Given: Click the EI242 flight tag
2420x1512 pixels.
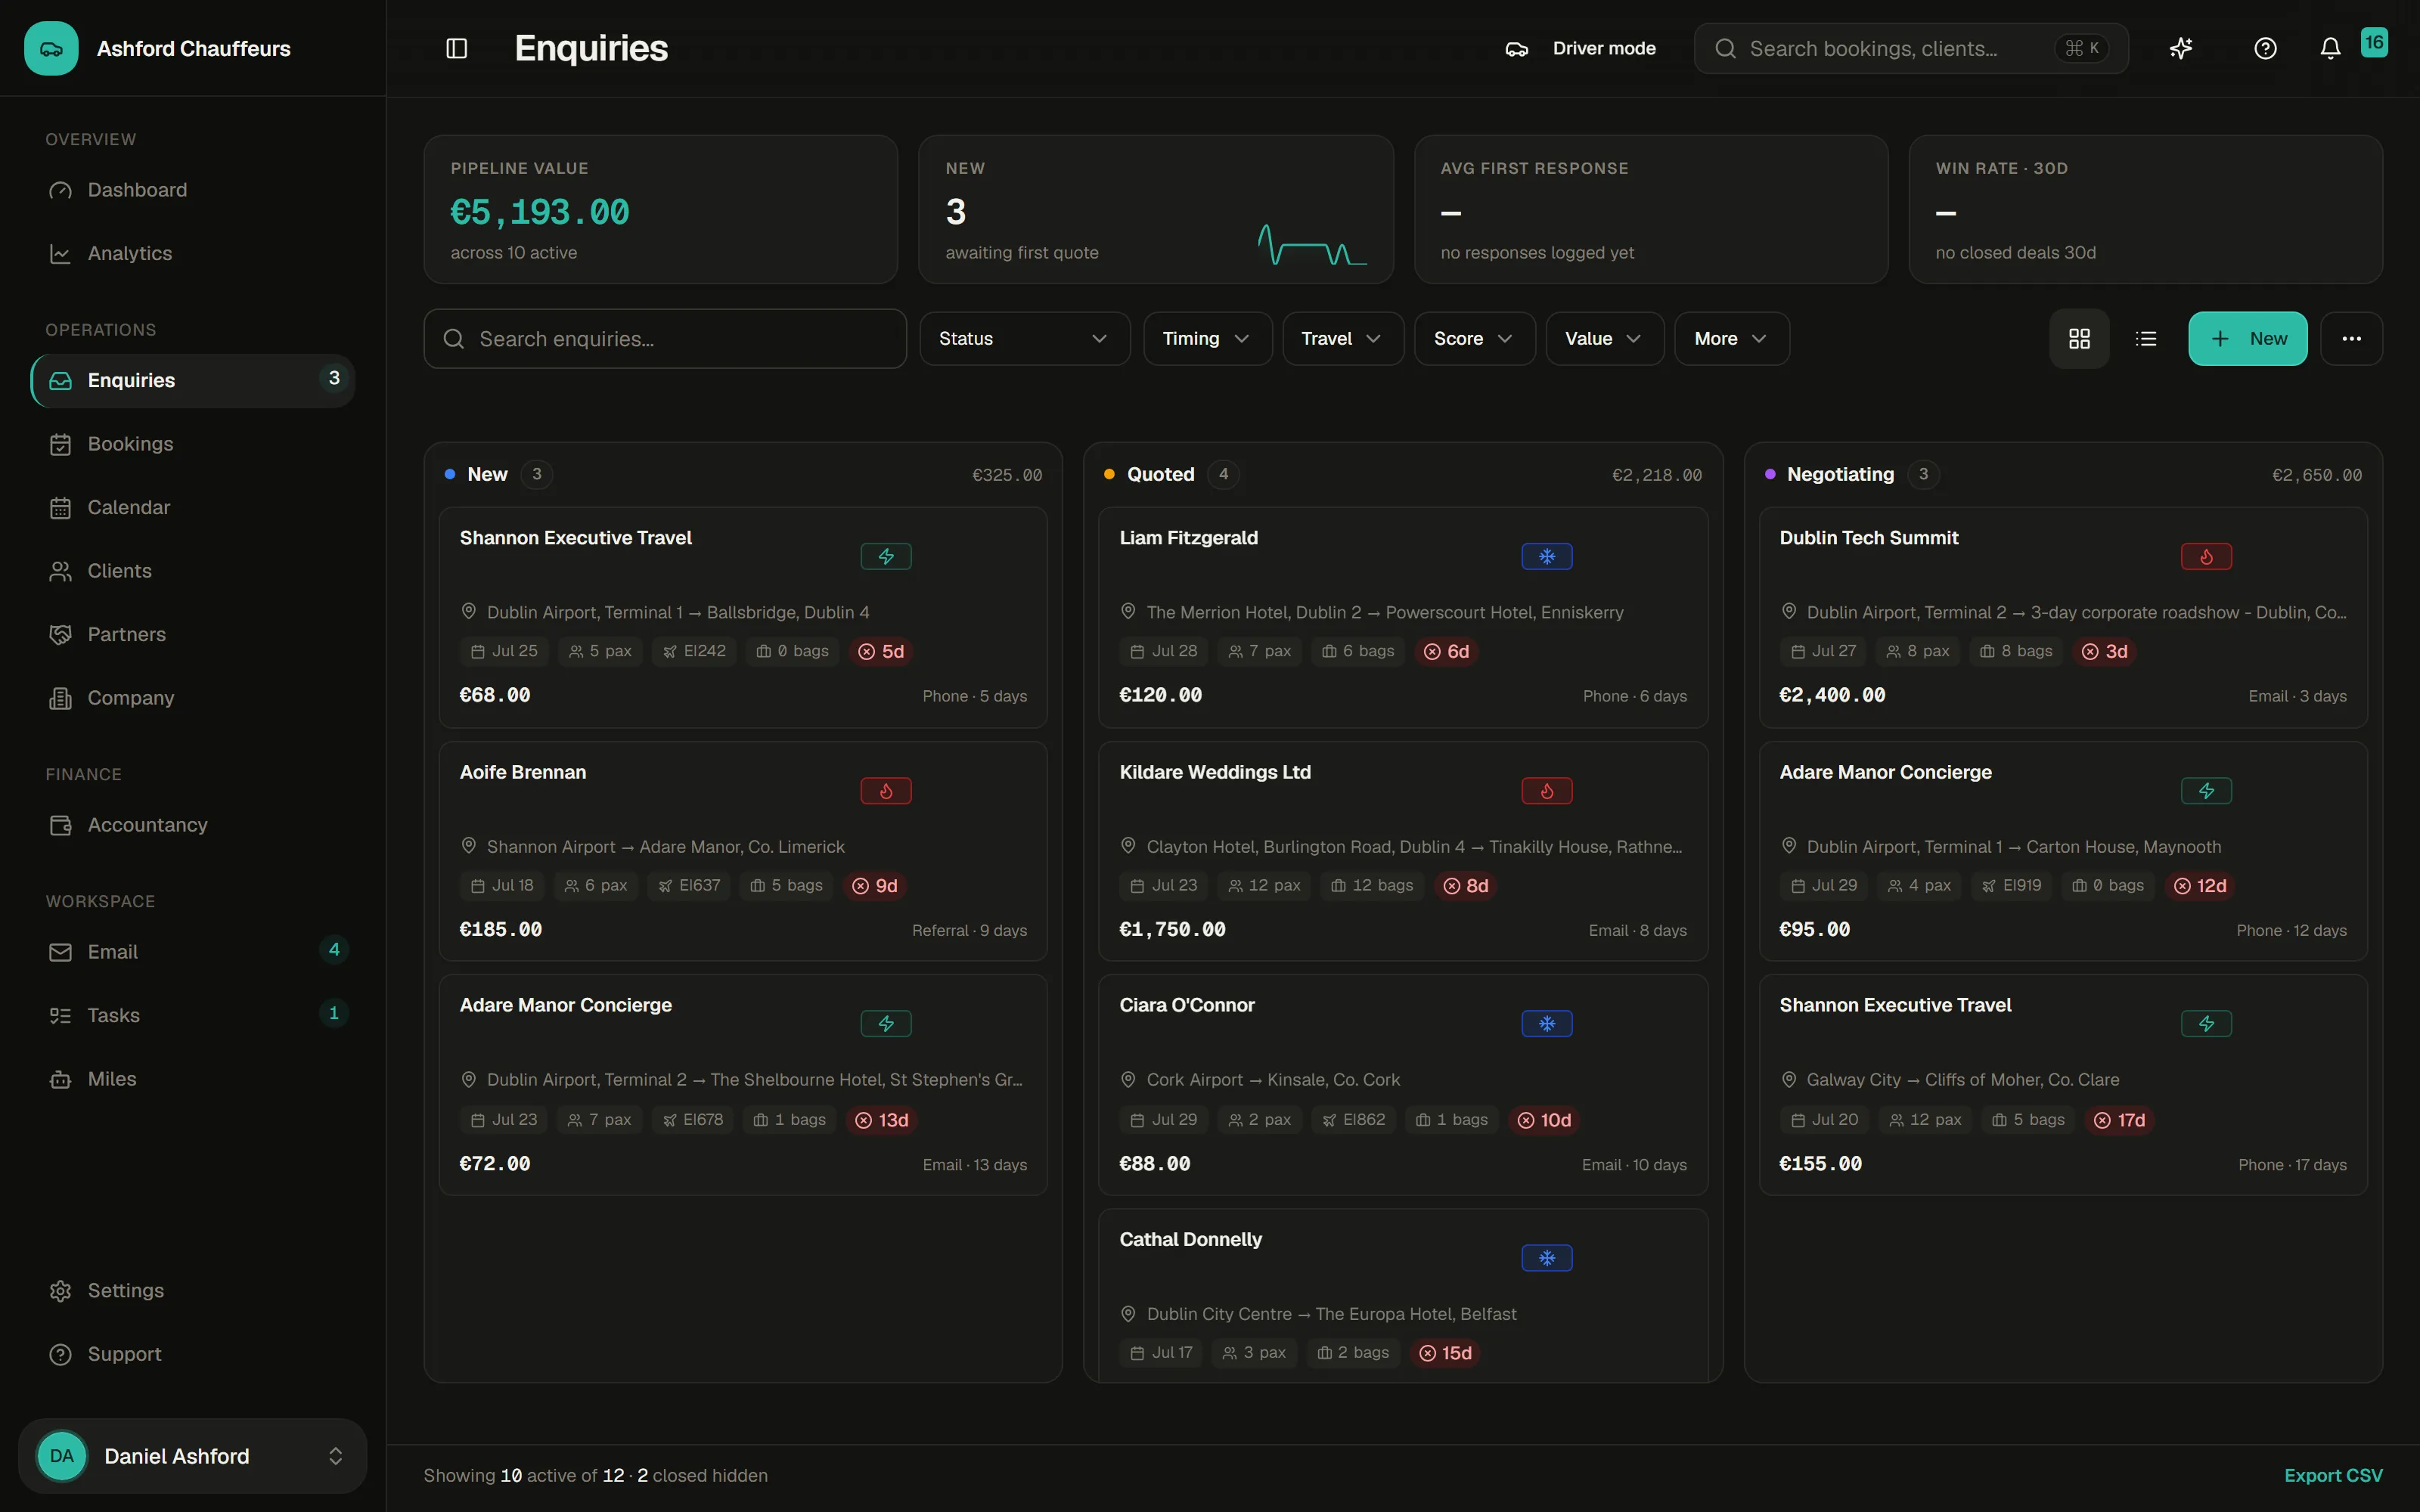Looking at the screenshot, I should tap(694, 651).
